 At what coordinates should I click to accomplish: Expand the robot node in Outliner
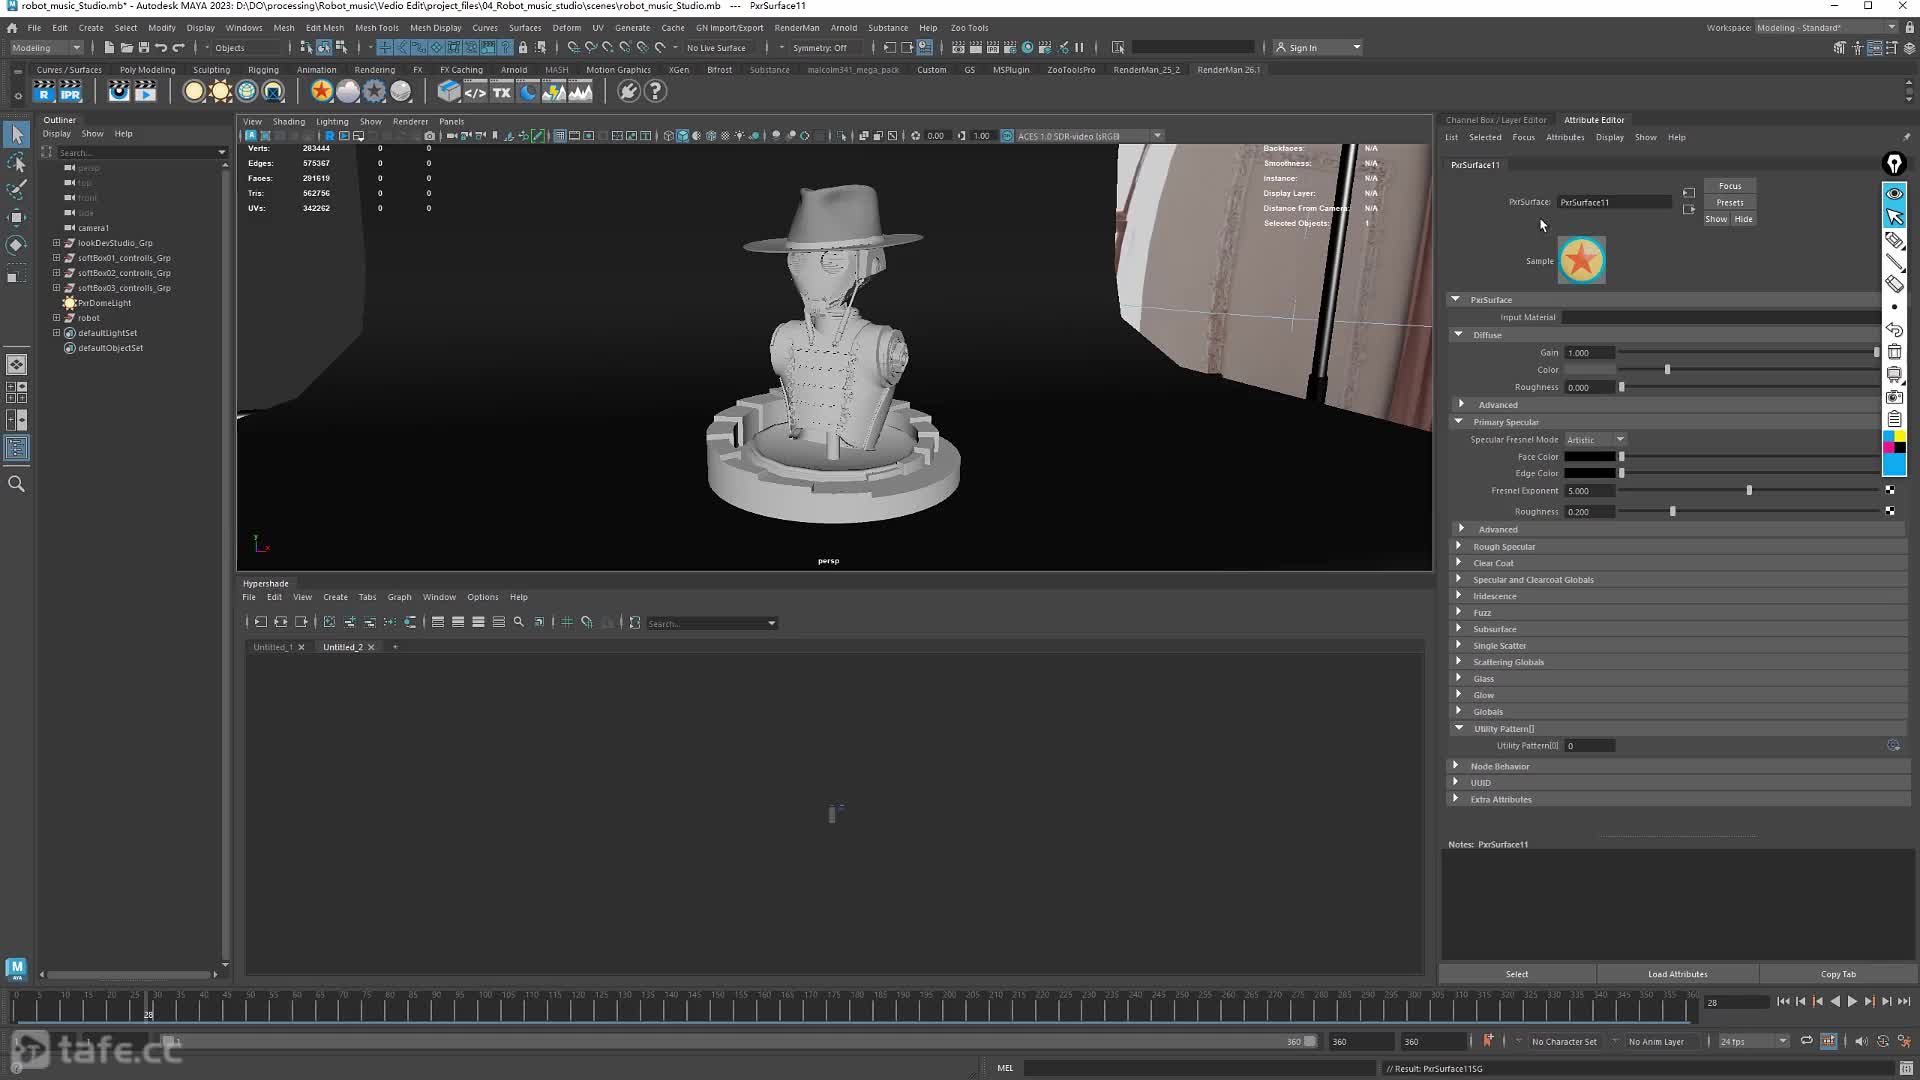coord(56,317)
